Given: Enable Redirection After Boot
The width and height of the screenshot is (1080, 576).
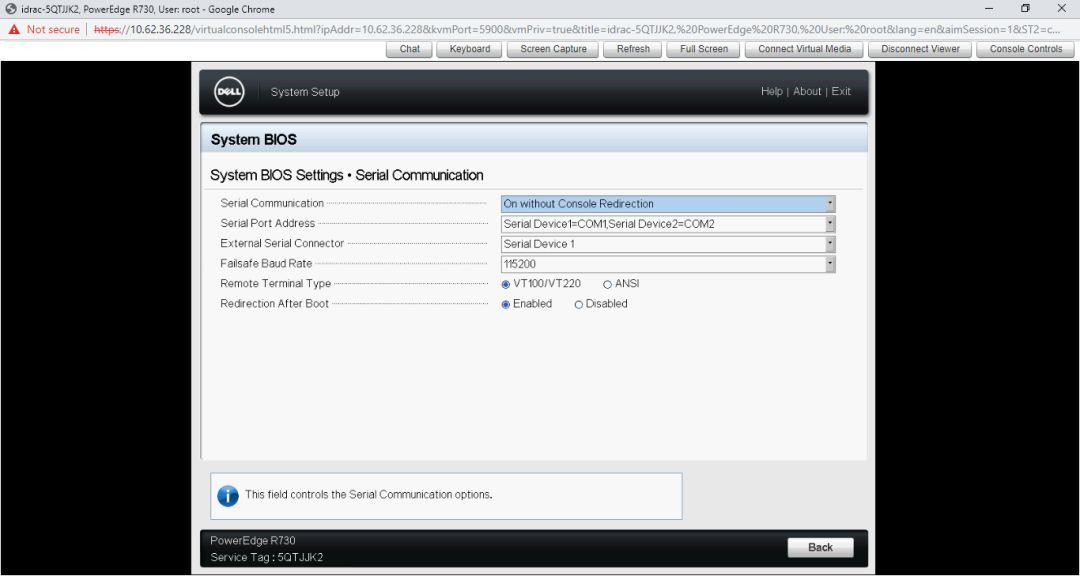Looking at the screenshot, I should 506,305.
